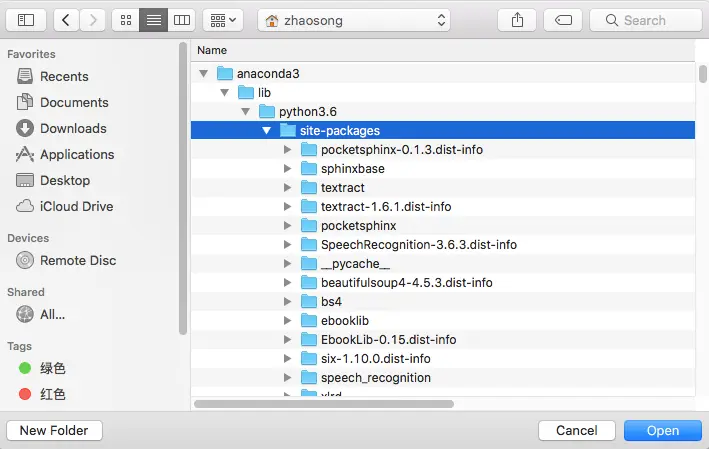Open Documents in the sidebar
This screenshot has width=709, height=449.
pyautogui.click(x=74, y=103)
